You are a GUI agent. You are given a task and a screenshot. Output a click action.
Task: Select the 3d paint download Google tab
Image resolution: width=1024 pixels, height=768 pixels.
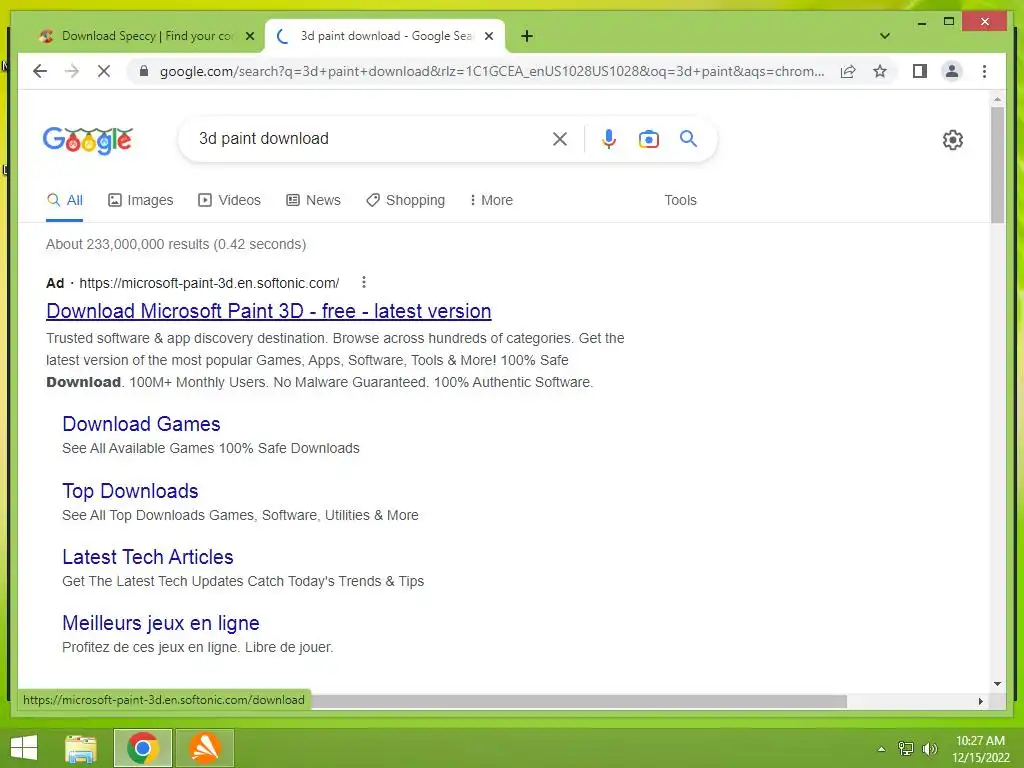[385, 36]
